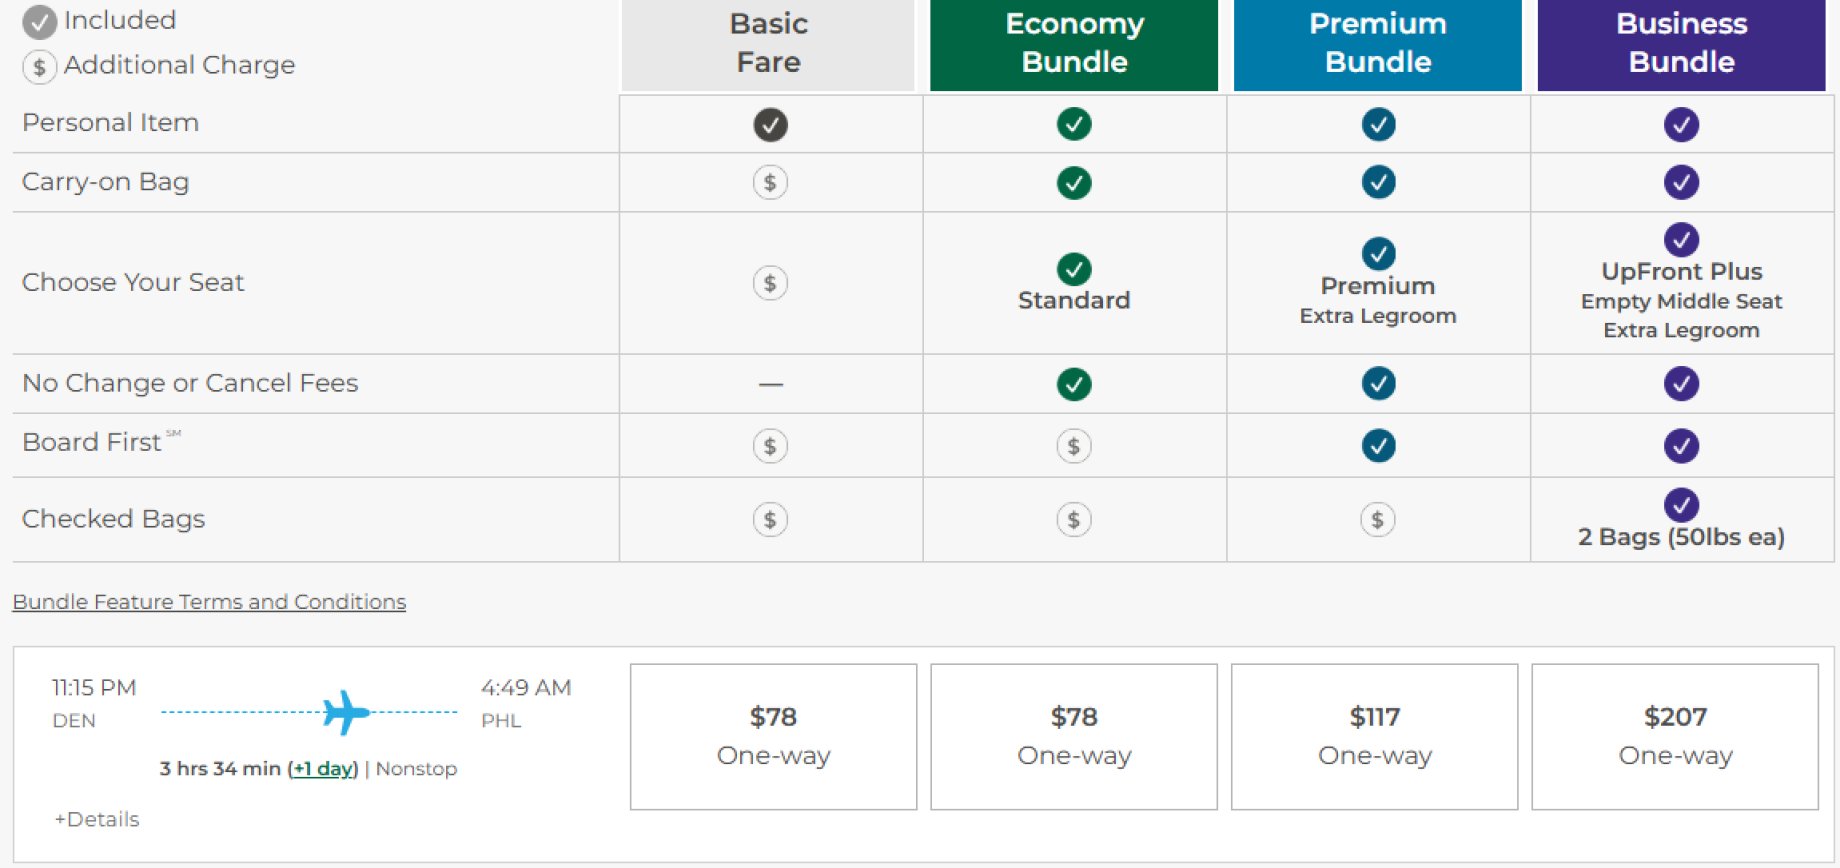Click the +1 day link for arrival time
Screen dimensions: 1840x868
click(321, 768)
